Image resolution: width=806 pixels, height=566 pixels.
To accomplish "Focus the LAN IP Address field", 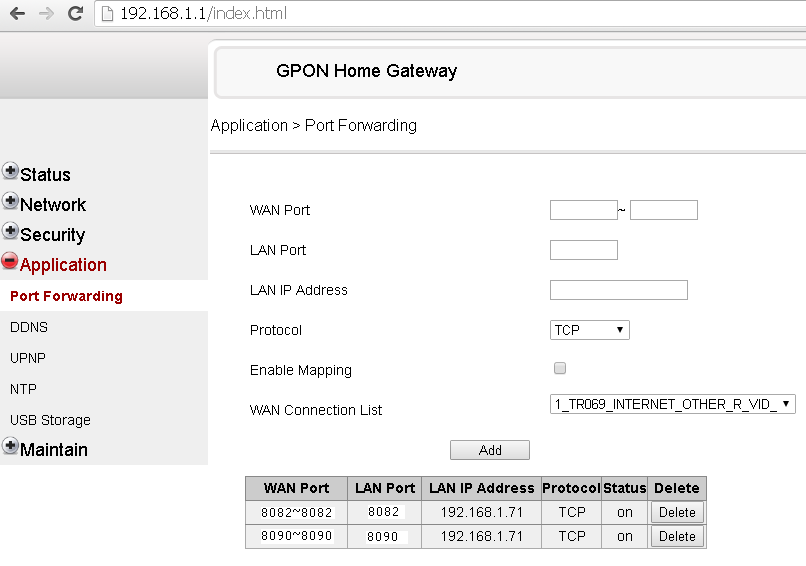I will tap(618, 290).
